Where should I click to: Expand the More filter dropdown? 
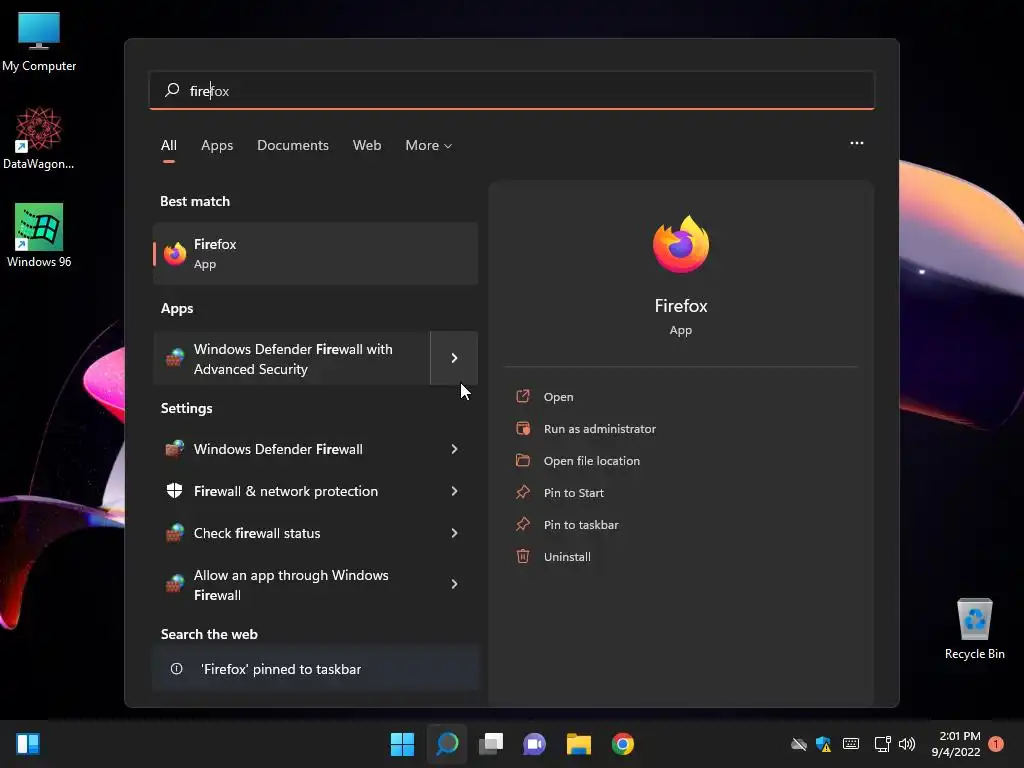tap(428, 146)
